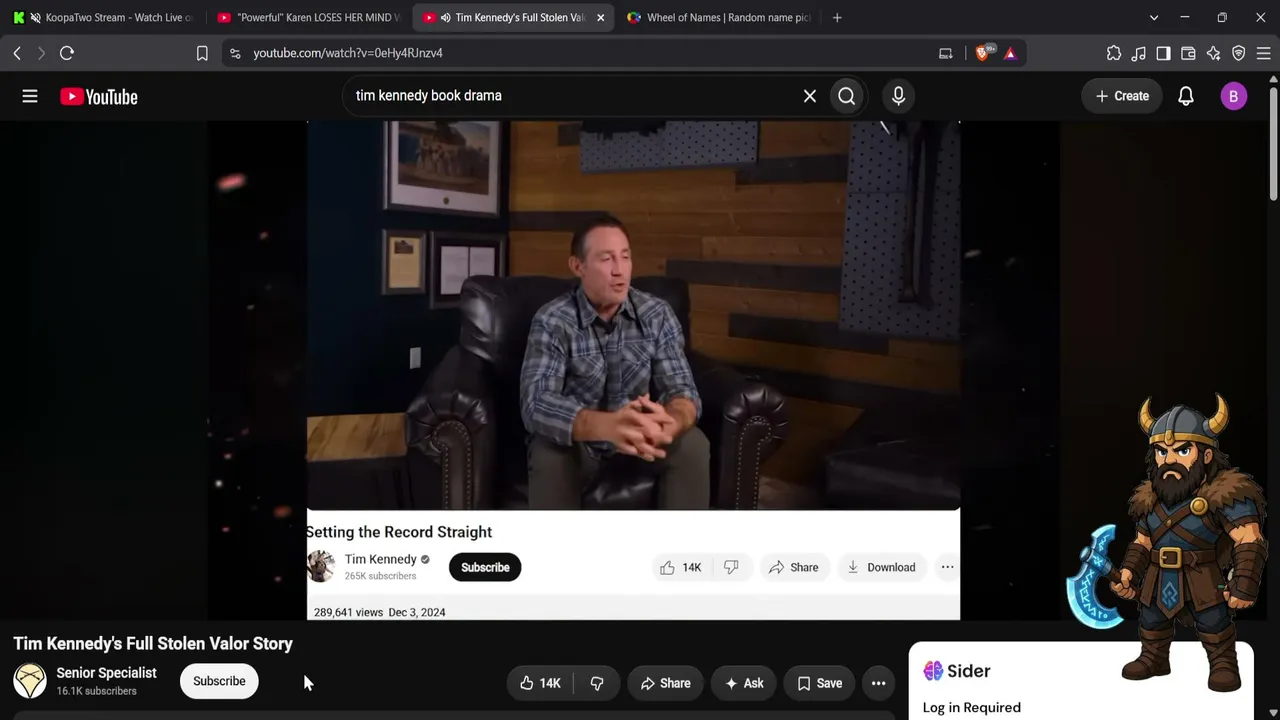Start voice search with the microphone
The image size is (1280, 720).
point(898,96)
